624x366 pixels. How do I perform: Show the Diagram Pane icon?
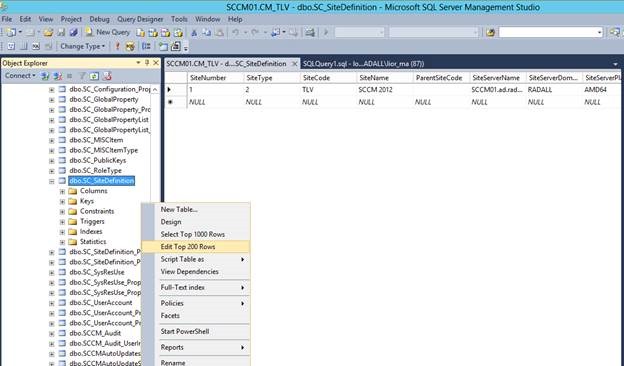coord(11,47)
